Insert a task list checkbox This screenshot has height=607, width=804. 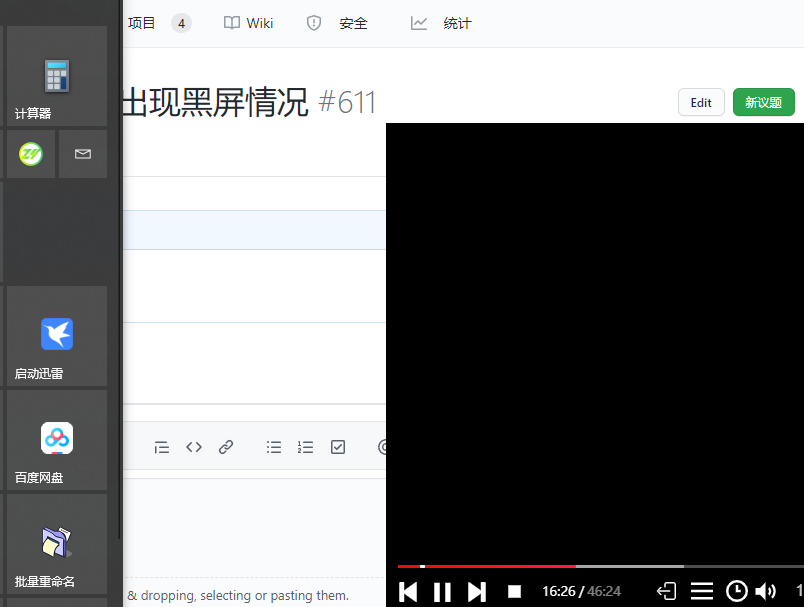click(338, 447)
